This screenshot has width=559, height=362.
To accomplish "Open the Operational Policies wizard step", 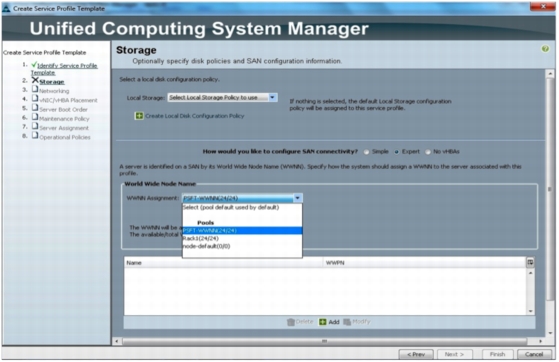I will point(65,137).
